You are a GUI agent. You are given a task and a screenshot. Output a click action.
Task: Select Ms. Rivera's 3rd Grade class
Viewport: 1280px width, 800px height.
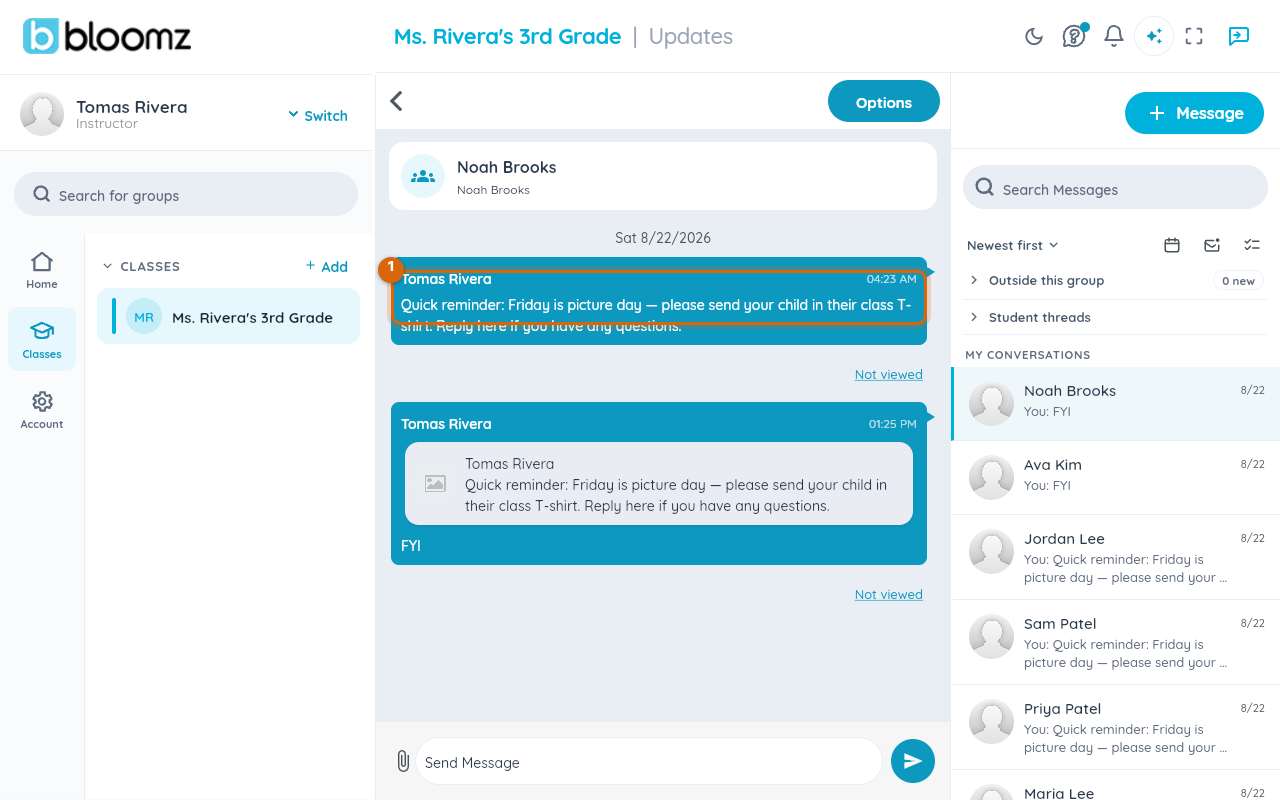tap(228, 316)
